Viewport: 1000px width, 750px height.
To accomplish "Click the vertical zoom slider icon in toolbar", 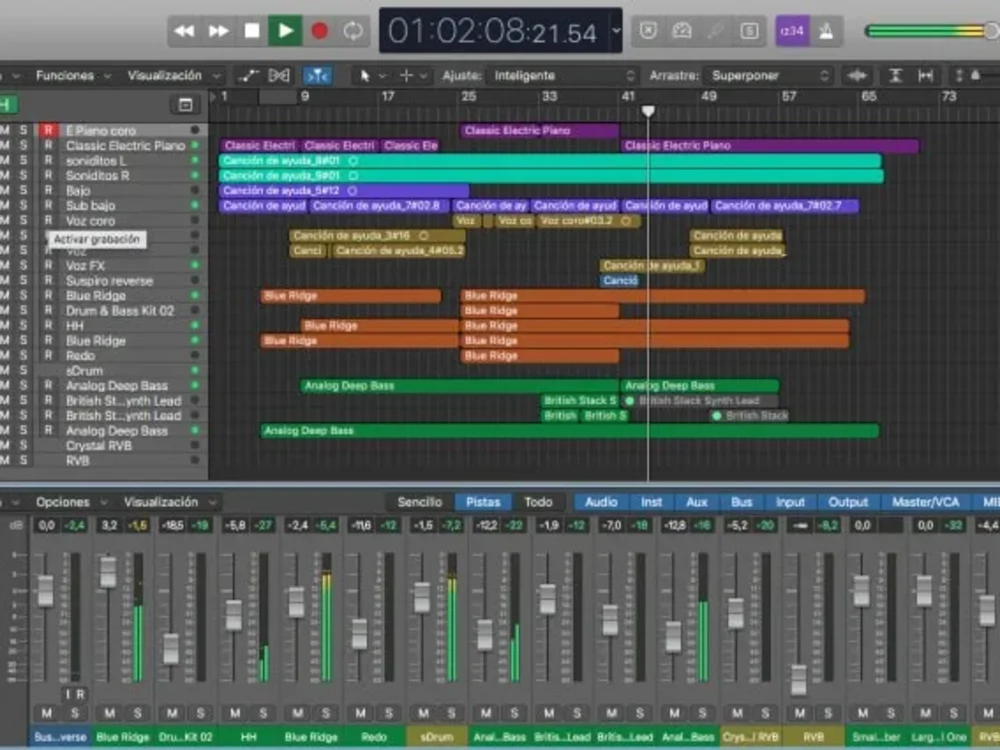I will [959, 76].
